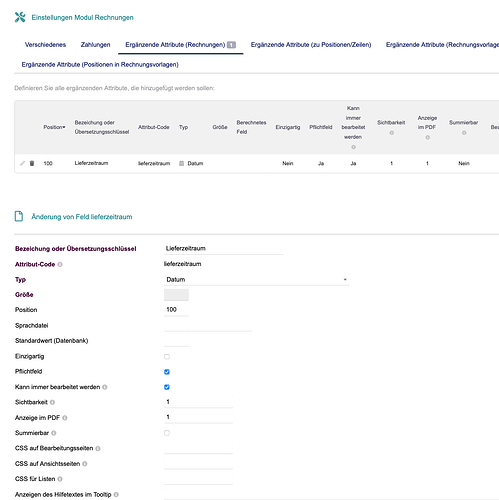Enable the Einzigartig checkbox
The height and width of the screenshot is (500, 499).
[167, 357]
